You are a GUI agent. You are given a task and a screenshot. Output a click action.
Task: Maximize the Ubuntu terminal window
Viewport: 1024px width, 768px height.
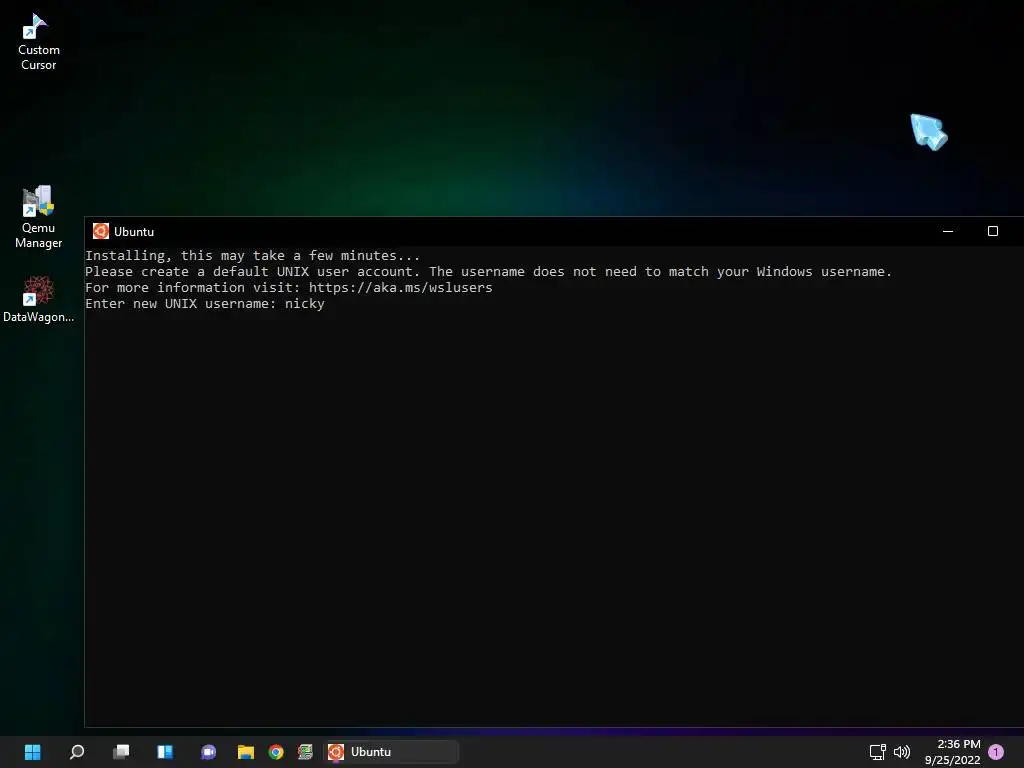[x=993, y=231]
